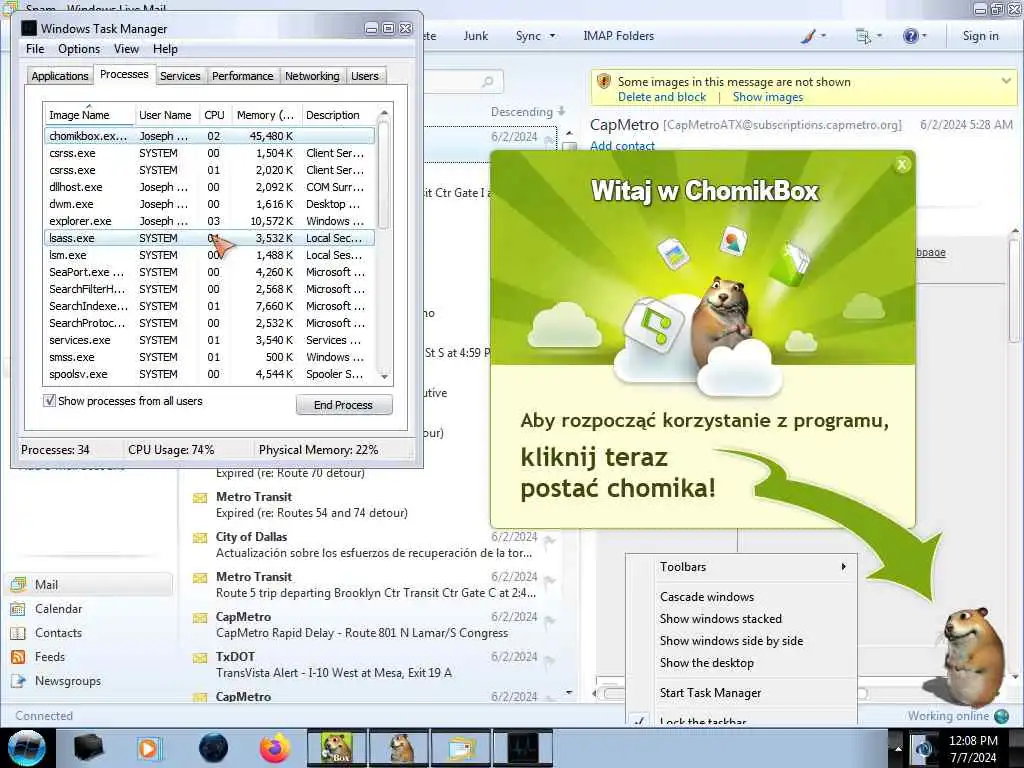Select Start Task Manager context entry
This screenshot has width=1024, height=768.
tap(711, 693)
